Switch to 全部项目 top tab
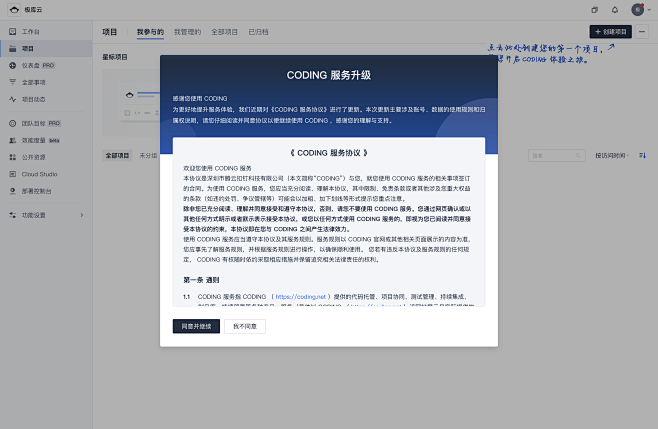Screen dimensions: 658x429 point(225,32)
